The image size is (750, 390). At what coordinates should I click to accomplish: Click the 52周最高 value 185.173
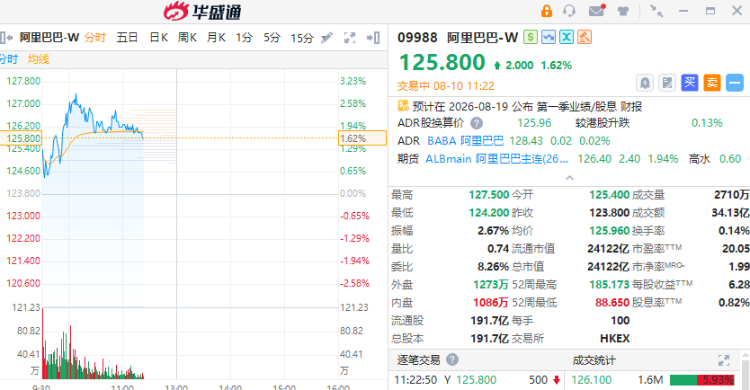[x=609, y=284]
